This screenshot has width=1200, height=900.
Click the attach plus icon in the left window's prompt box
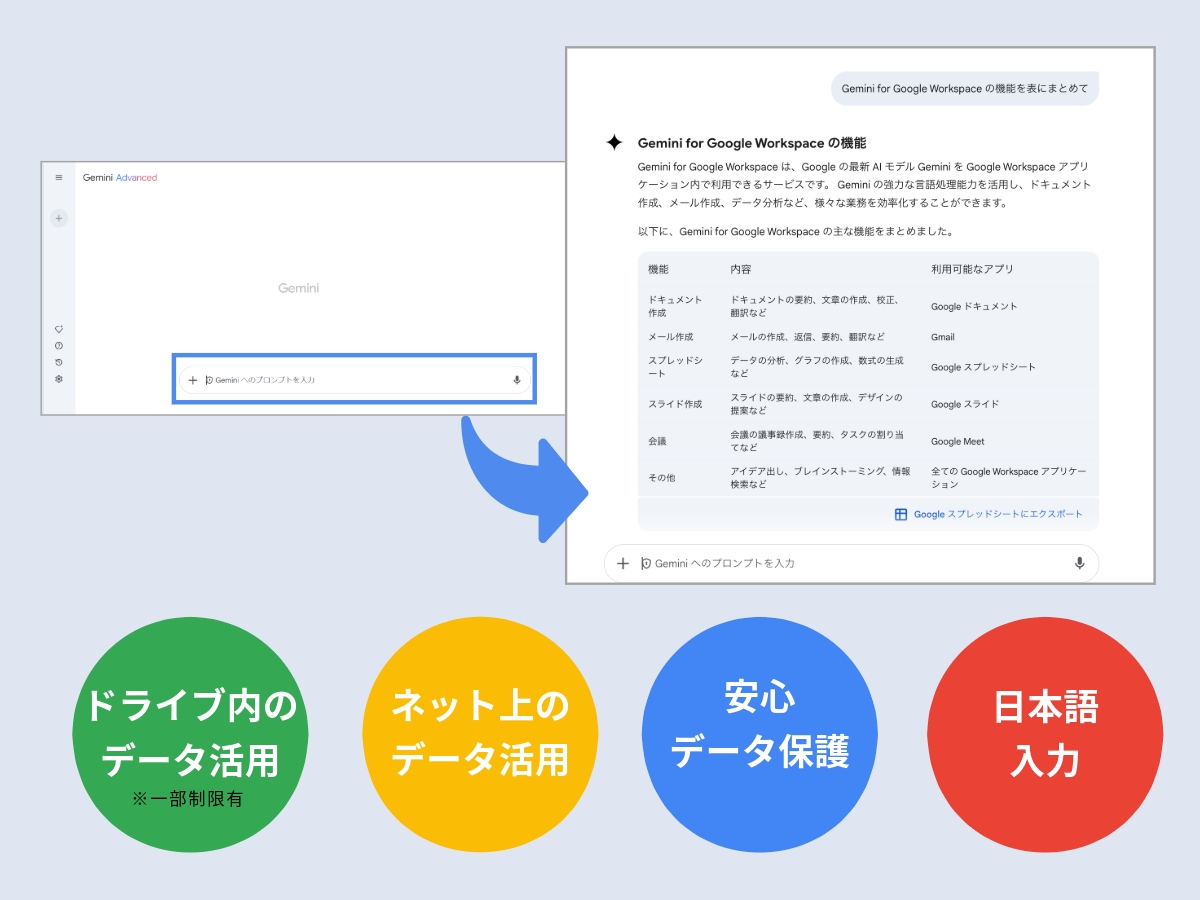[x=193, y=380]
